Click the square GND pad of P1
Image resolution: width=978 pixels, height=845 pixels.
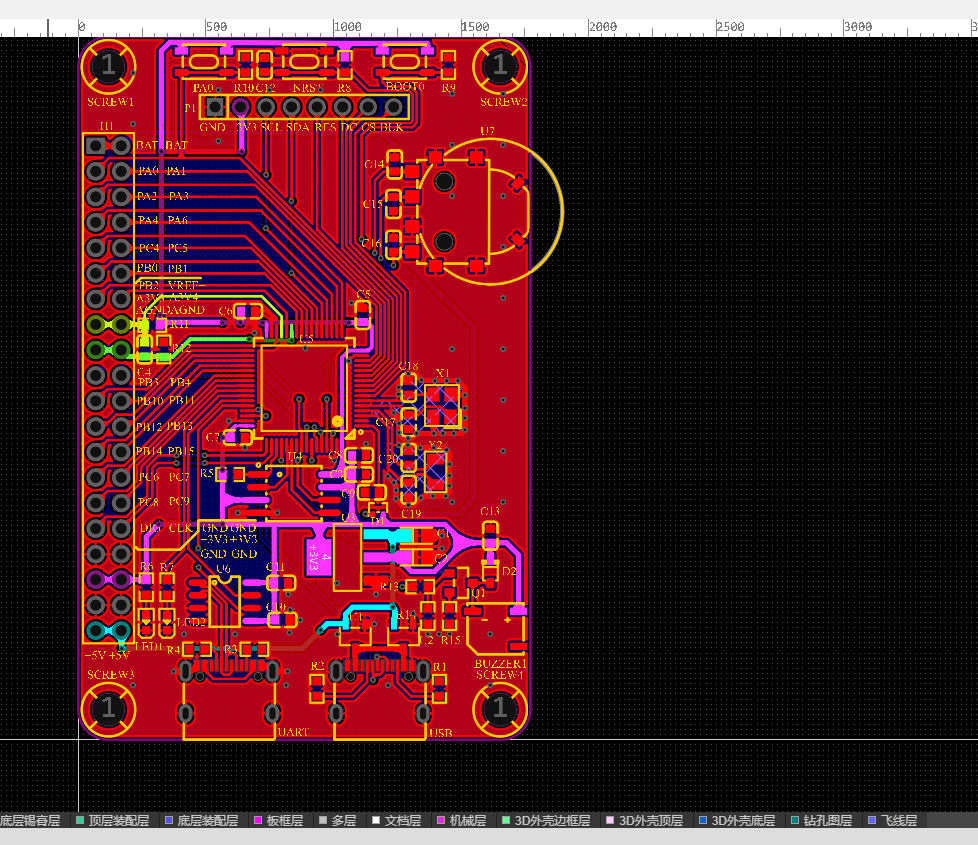tap(215, 107)
